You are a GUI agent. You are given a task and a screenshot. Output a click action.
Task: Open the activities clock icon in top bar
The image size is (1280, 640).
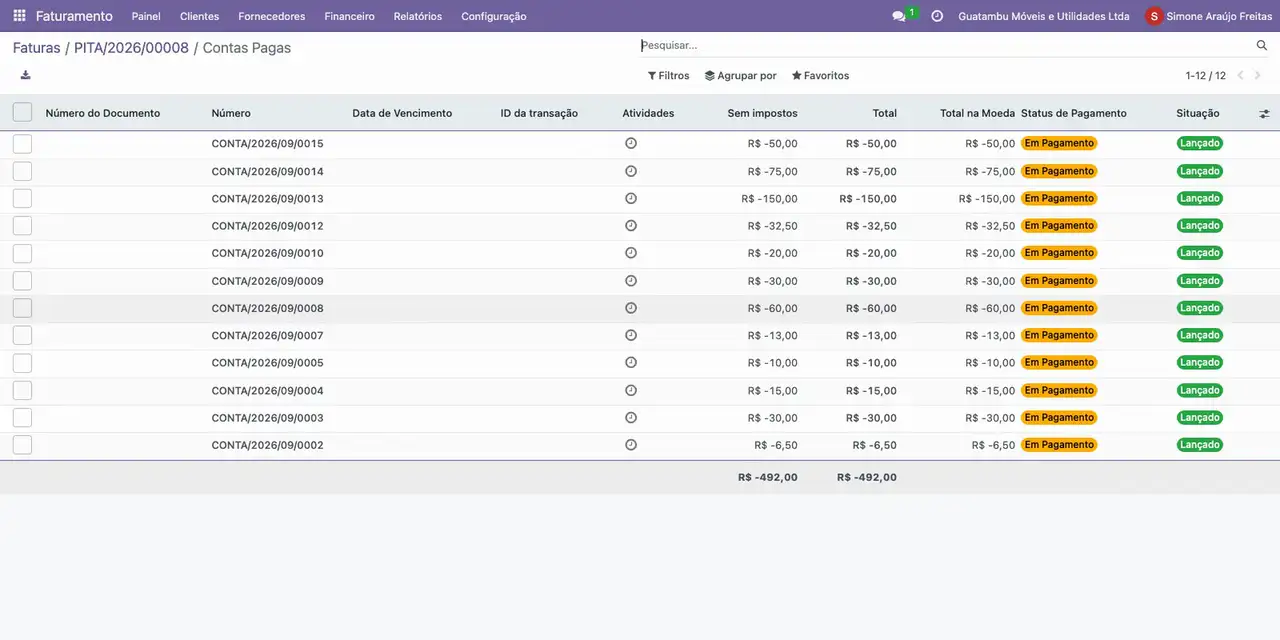[937, 16]
